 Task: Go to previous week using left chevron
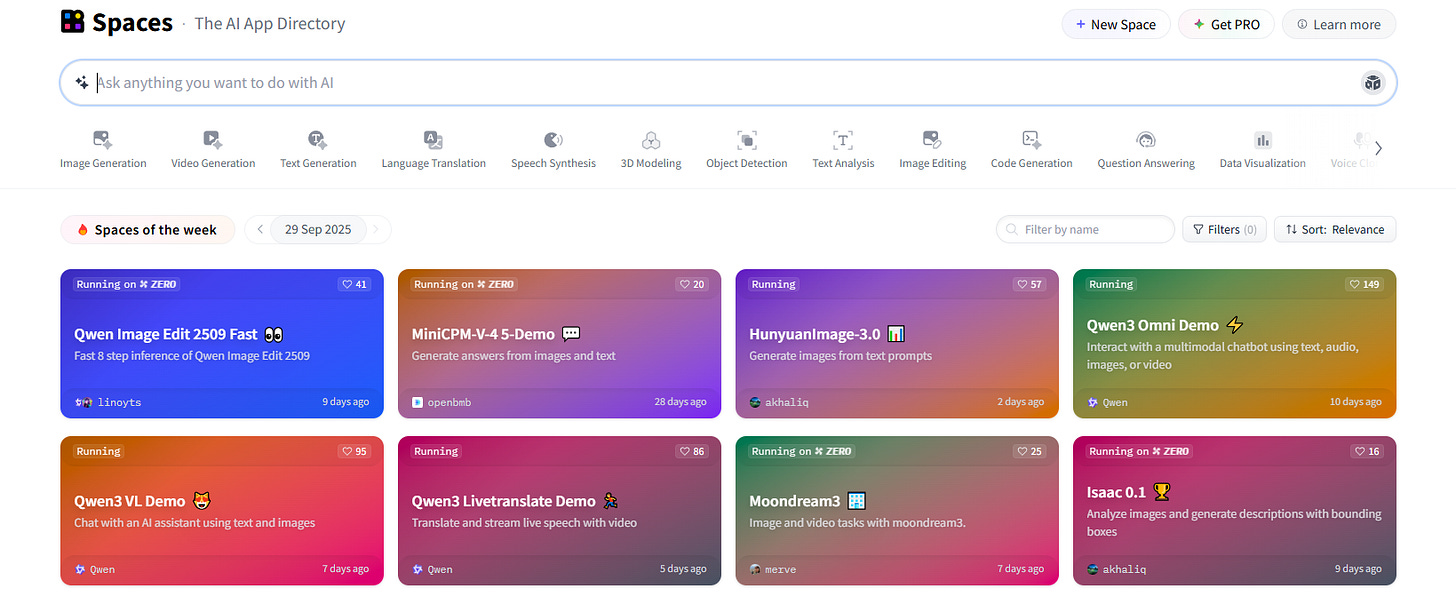[x=260, y=229]
